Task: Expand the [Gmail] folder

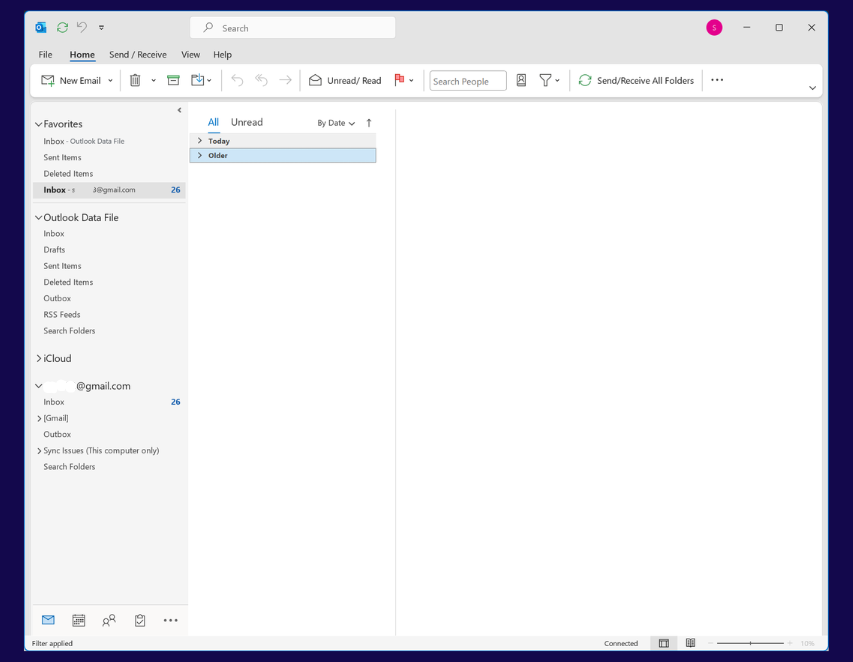Action: pos(39,418)
